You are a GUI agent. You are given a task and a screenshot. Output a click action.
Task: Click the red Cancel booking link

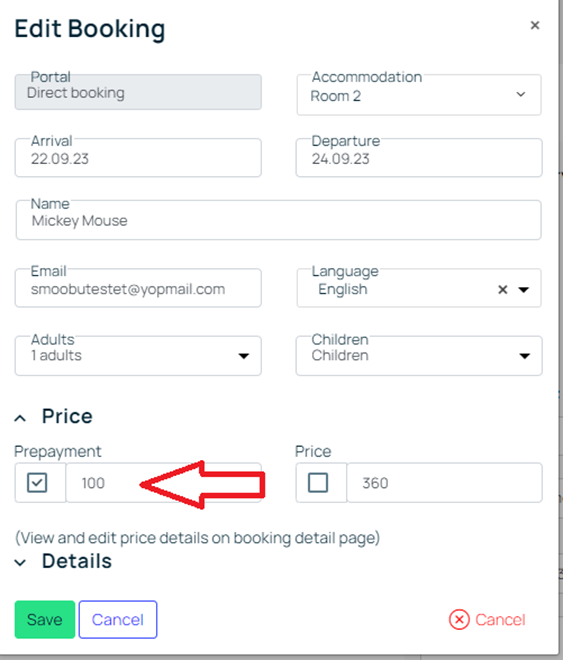(x=500, y=620)
